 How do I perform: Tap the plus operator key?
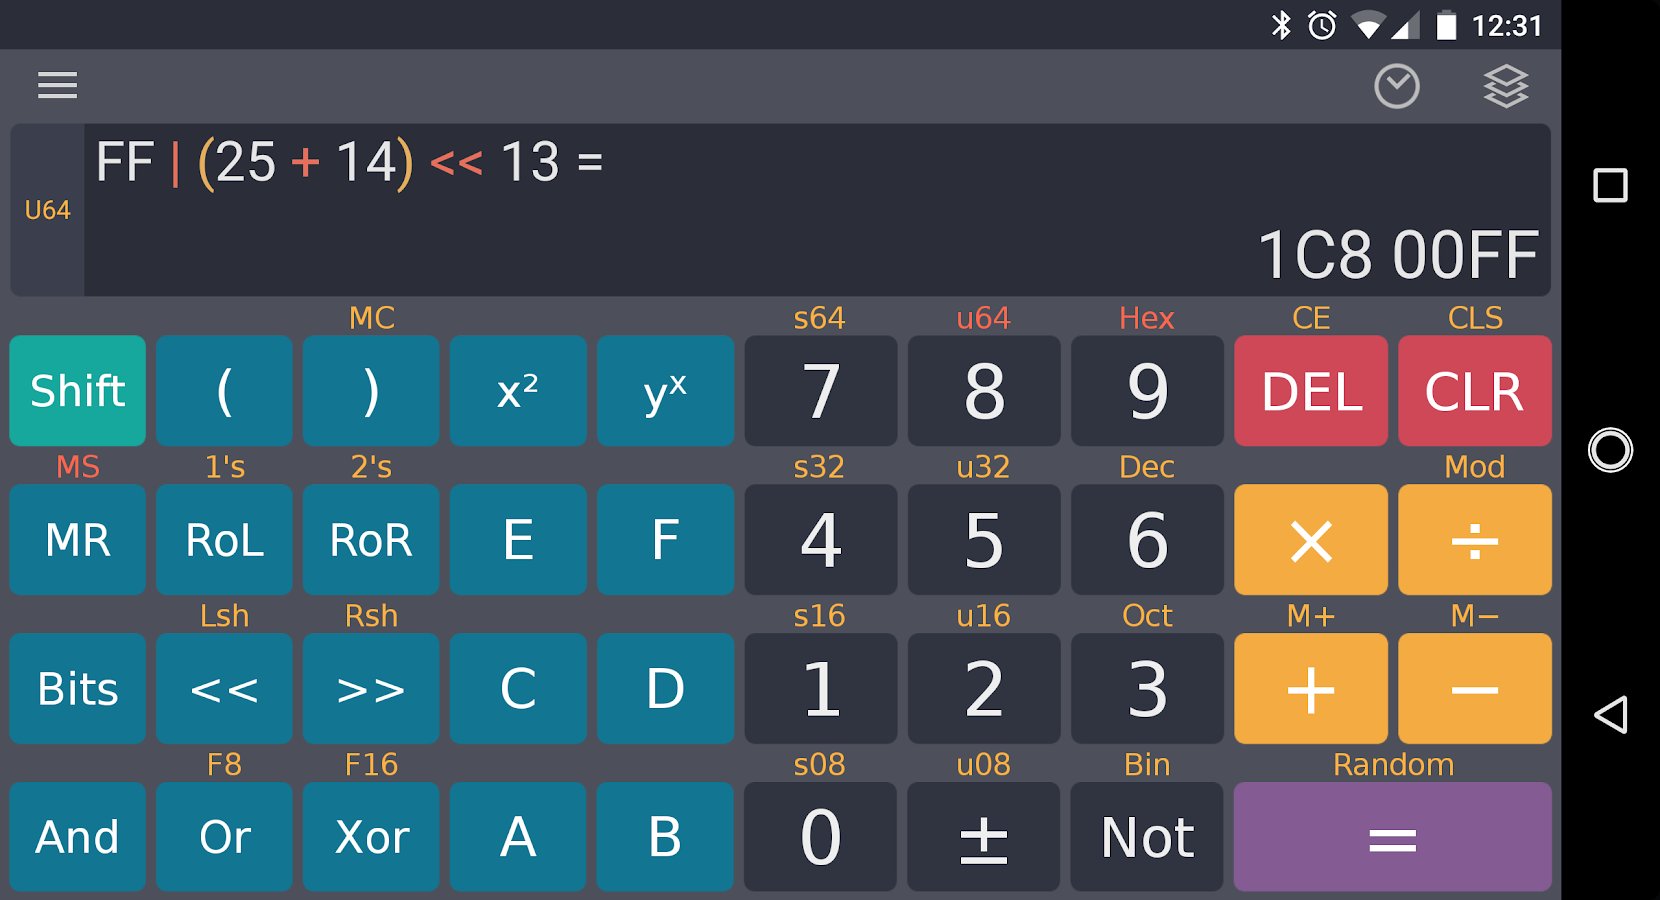pos(1310,688)
